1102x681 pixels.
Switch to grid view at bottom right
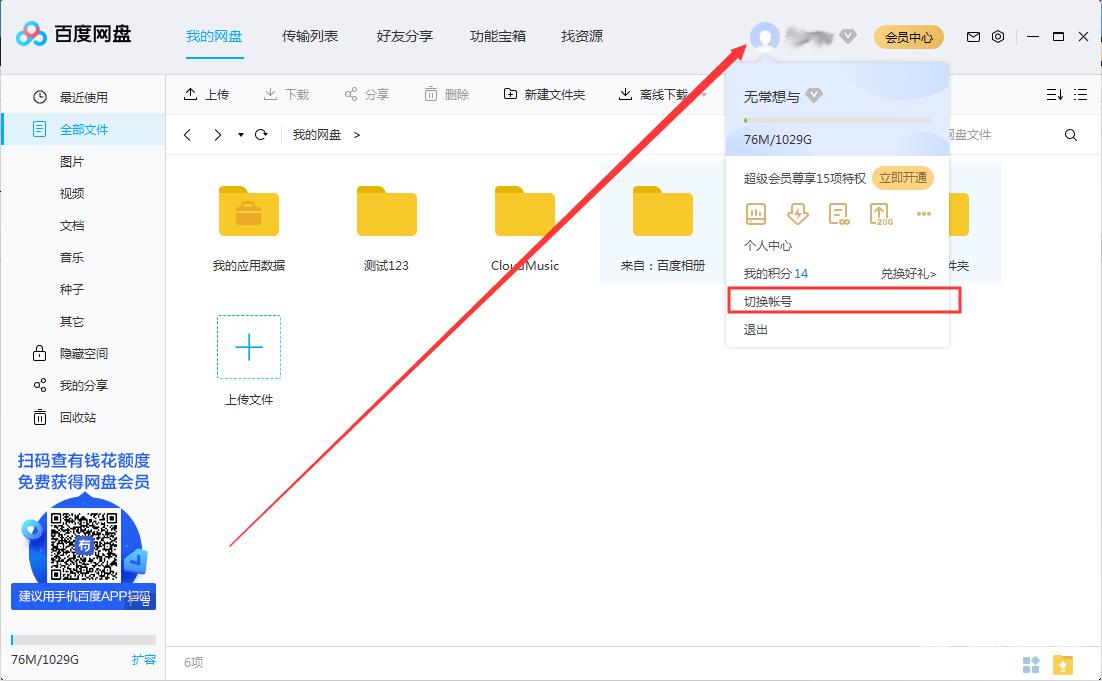tap(1031, 663)
